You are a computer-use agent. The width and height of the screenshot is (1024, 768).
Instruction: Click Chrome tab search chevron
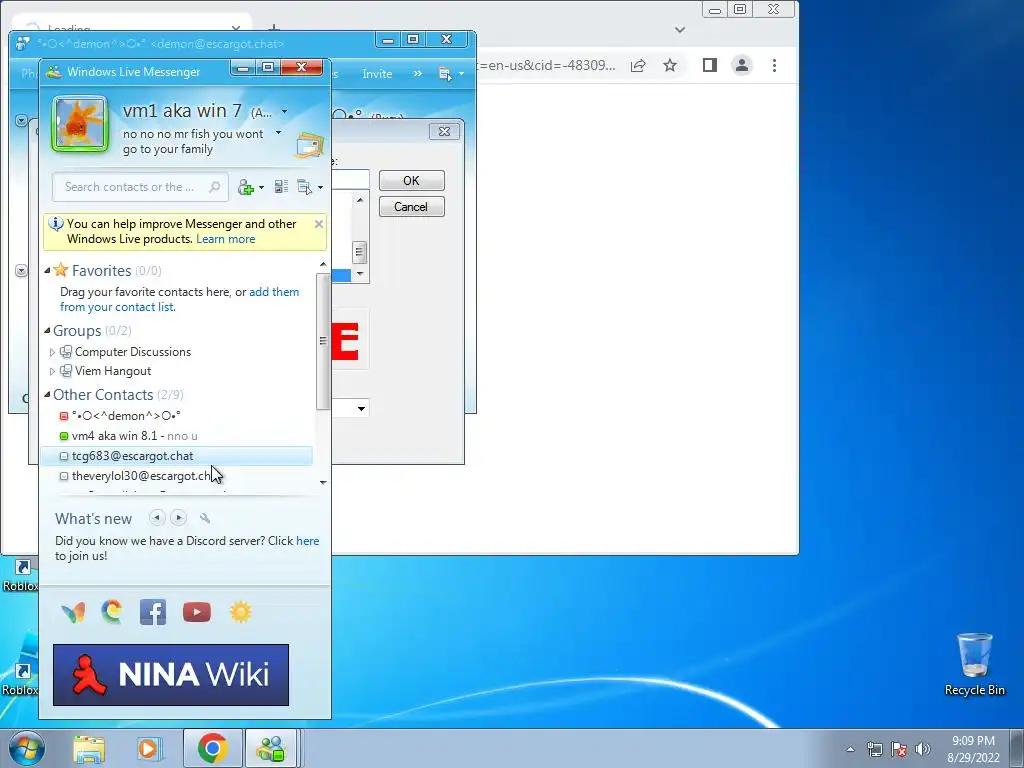tap(680, 29)
